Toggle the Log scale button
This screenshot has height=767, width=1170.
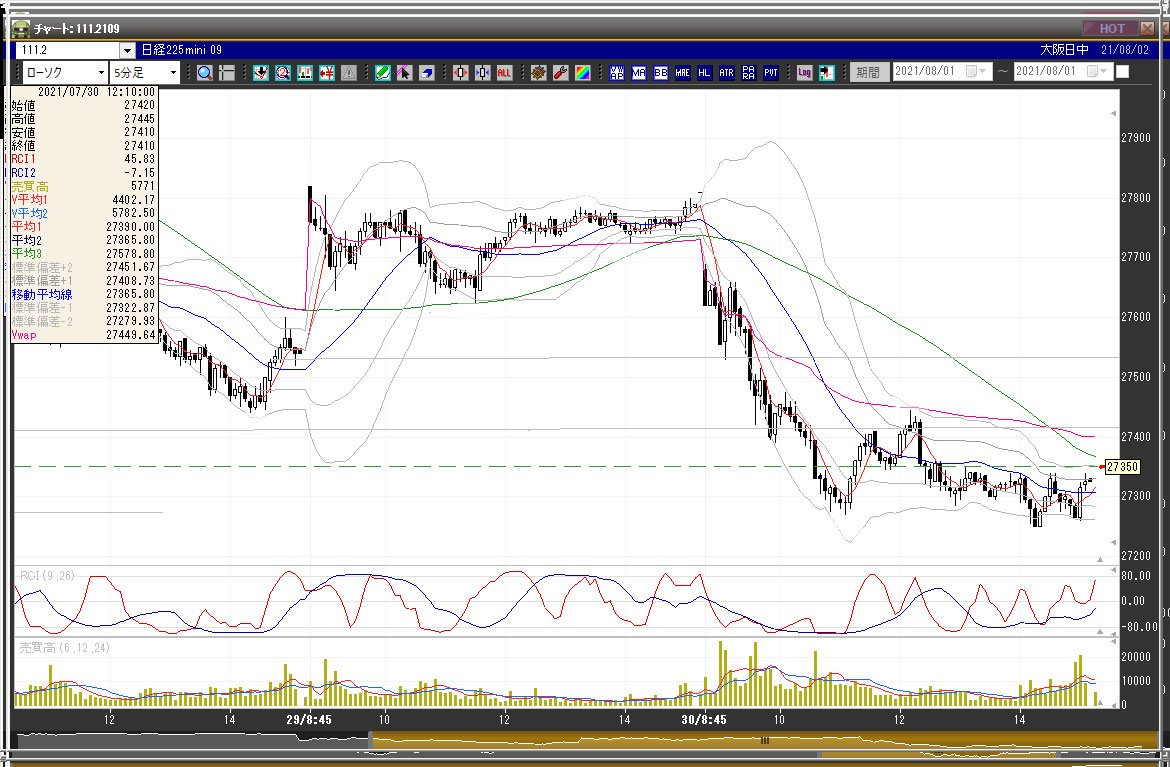click(x=804, y=72)
